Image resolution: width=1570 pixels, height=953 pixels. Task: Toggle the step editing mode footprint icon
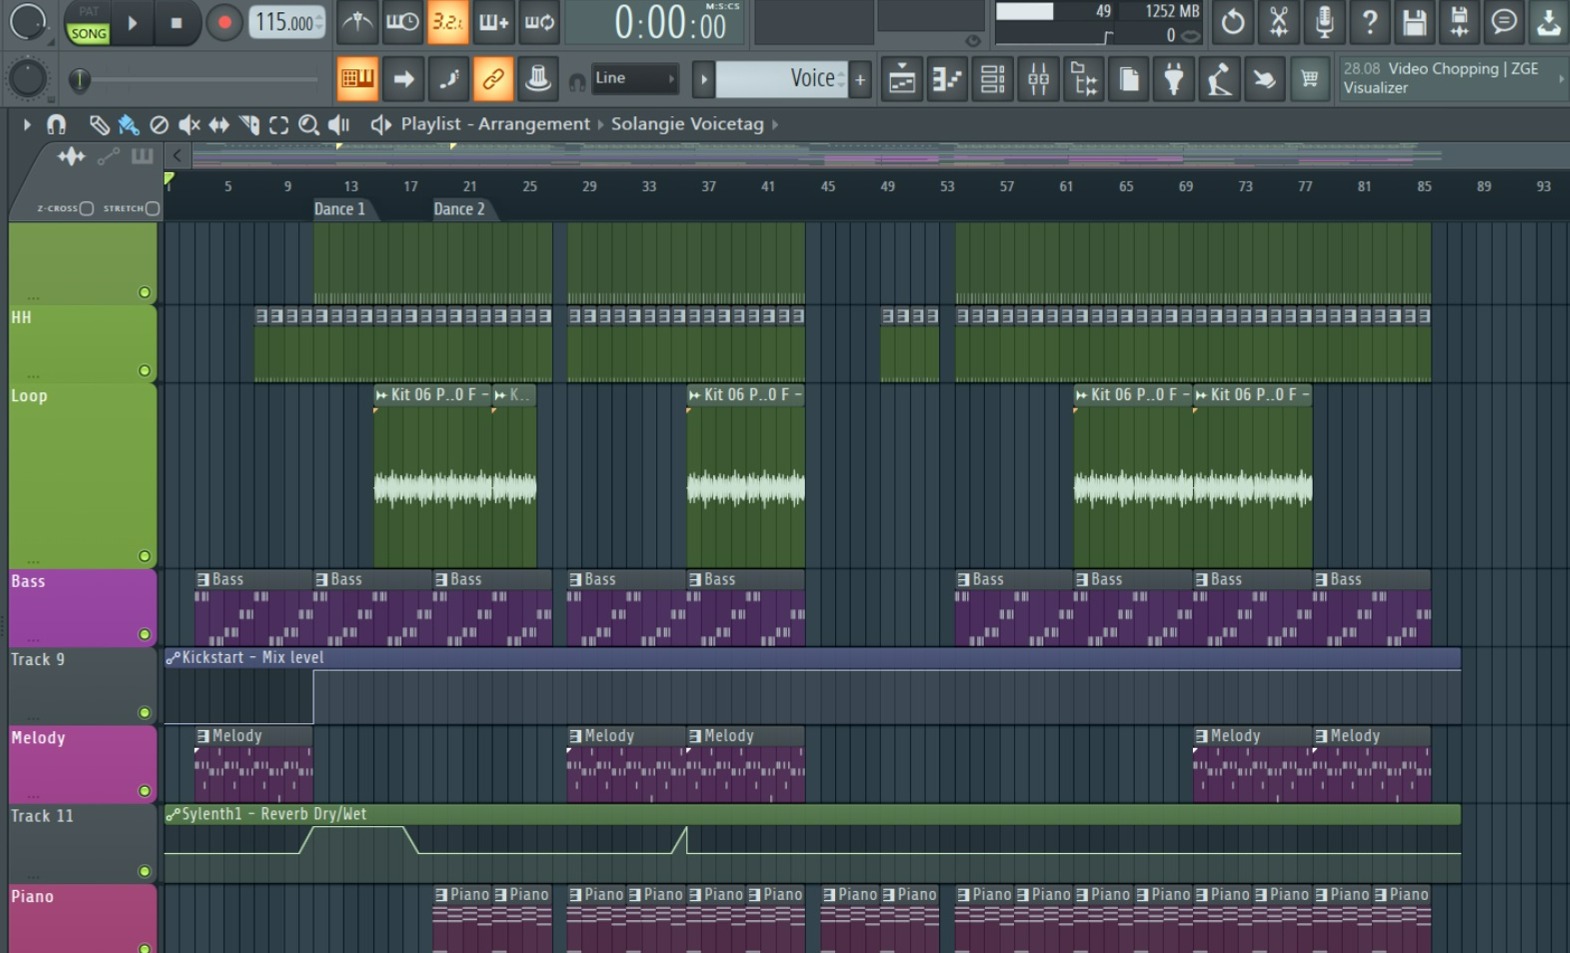[448, 79]
